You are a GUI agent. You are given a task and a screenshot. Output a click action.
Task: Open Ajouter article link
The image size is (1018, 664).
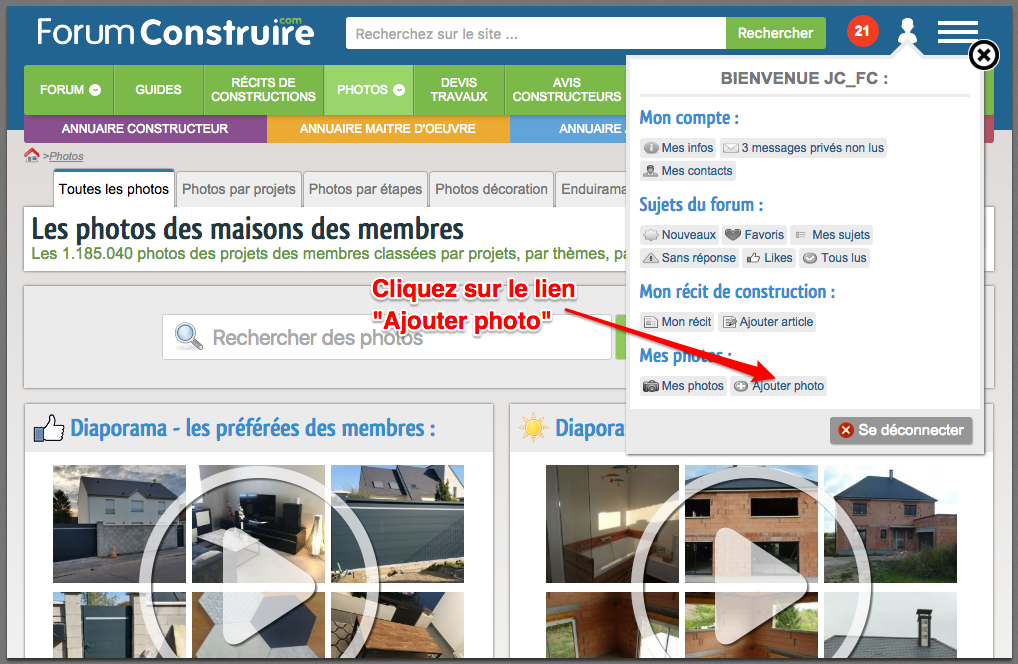click(x=767, y=322)
